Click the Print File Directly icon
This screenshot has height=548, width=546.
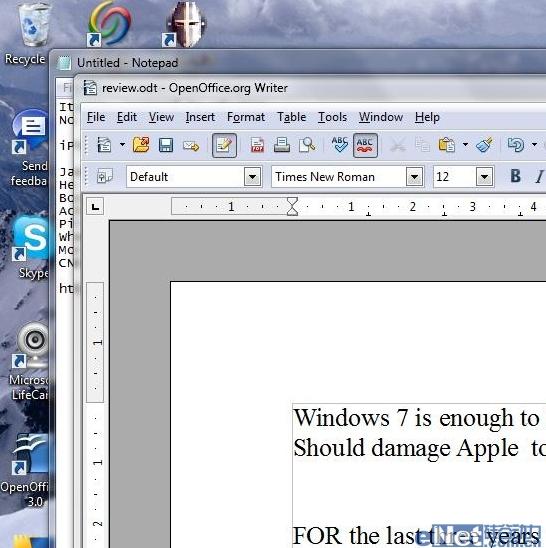[282, 145]
